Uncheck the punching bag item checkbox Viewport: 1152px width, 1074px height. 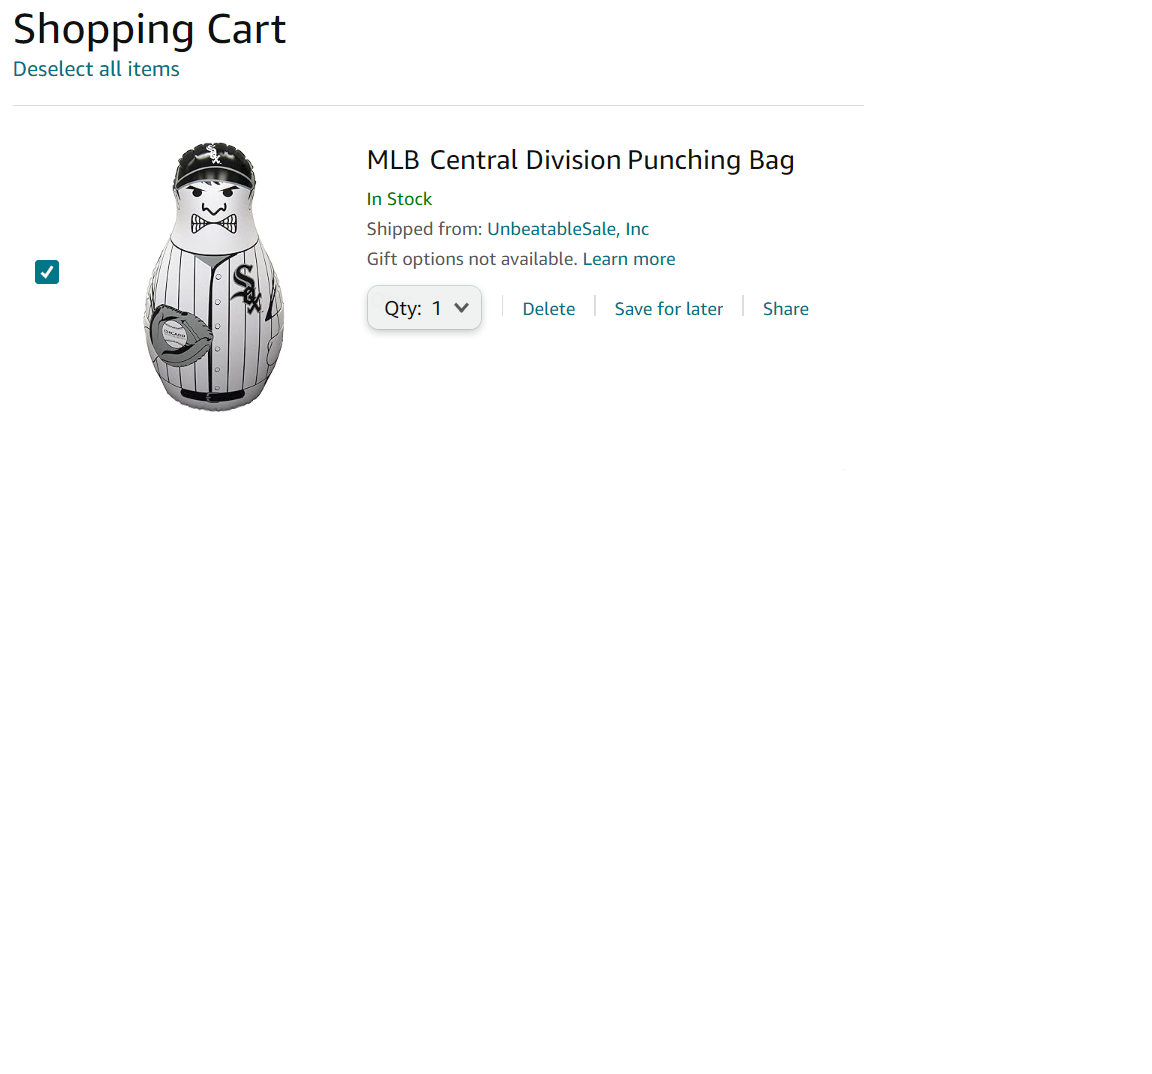click(47, 272)
